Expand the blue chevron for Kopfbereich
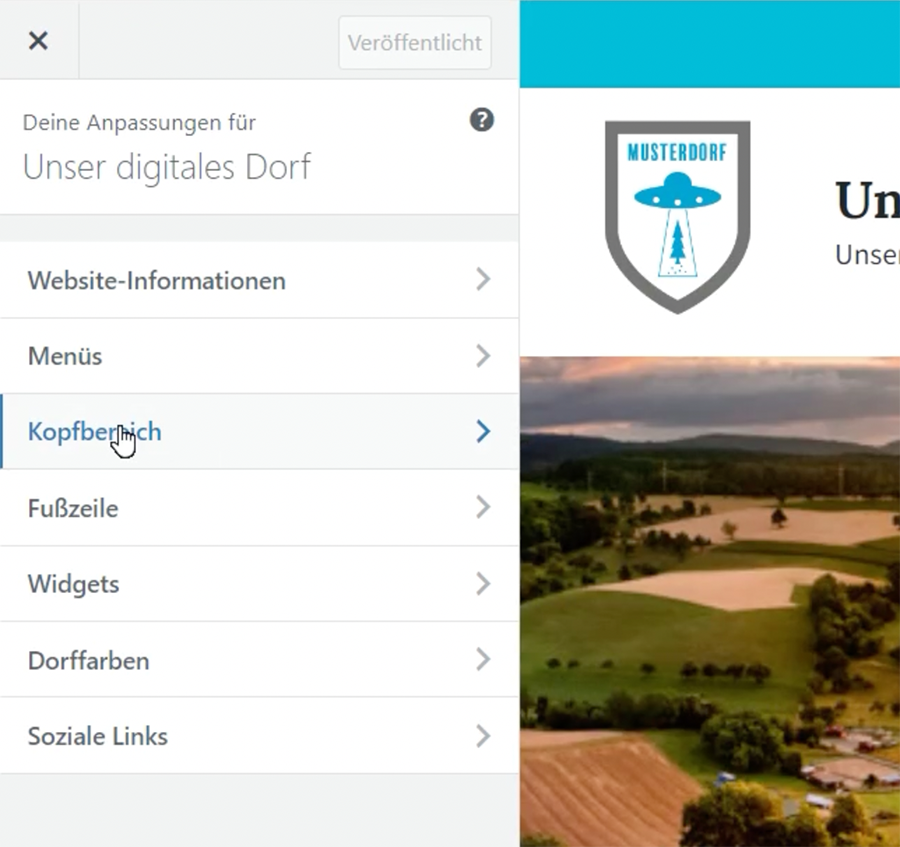The height and width of the screenshot is (847, 900). [x=483, y=432]
